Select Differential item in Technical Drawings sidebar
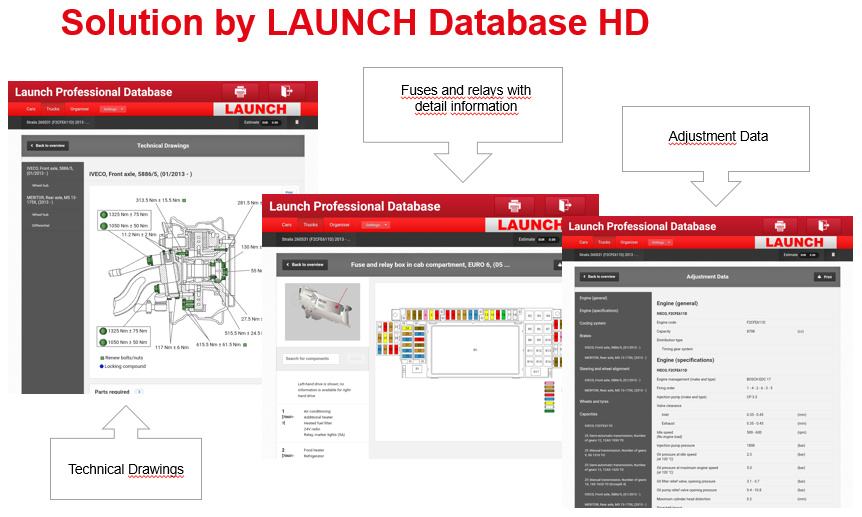 41,226
